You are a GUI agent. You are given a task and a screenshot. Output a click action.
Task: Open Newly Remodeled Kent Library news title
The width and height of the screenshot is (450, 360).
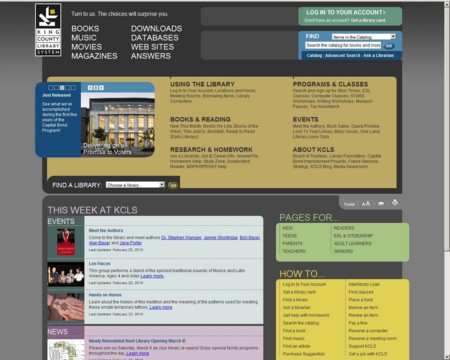[x=137, y=341]
